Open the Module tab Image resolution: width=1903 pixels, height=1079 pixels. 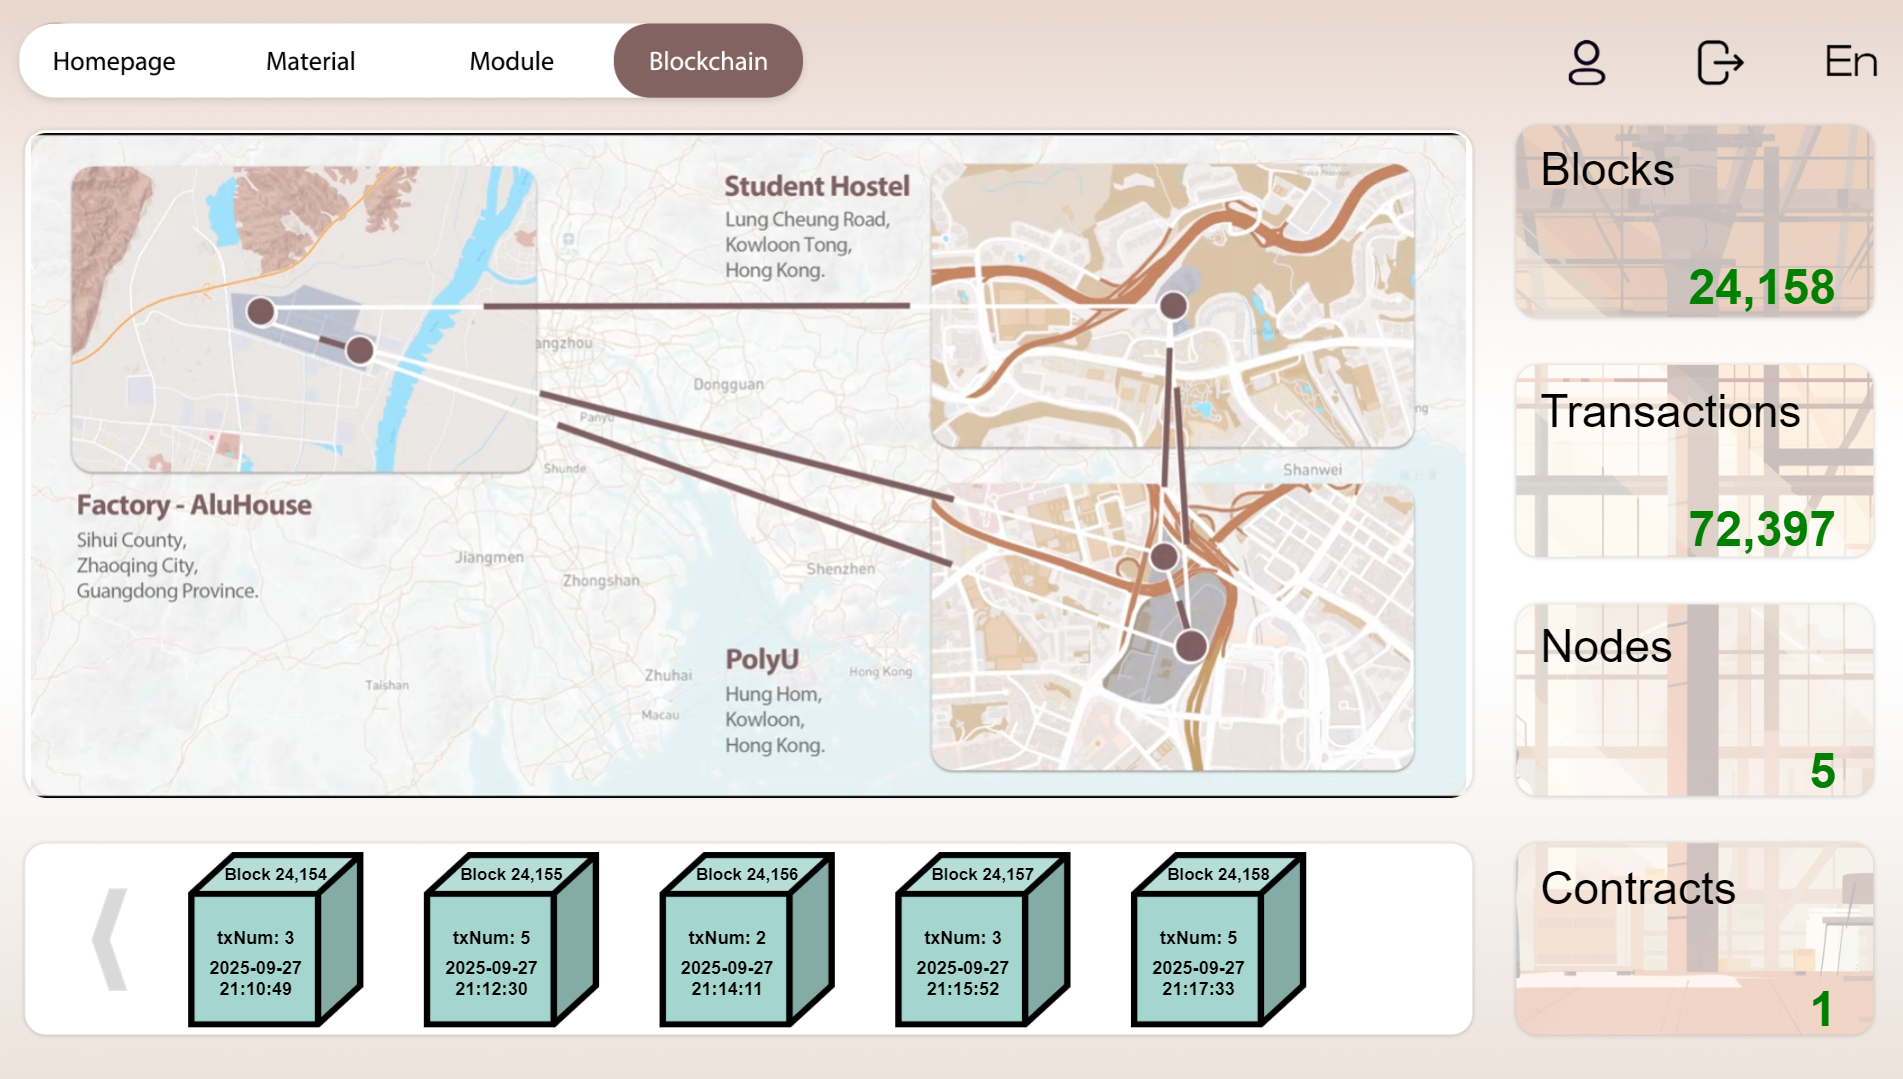coord(511,61)
